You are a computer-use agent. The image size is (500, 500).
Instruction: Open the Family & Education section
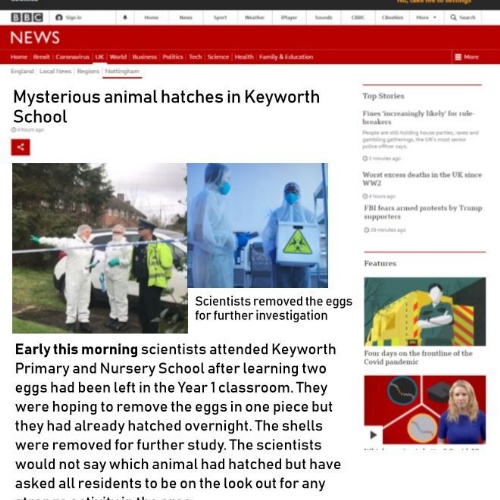tap(286, 57)
